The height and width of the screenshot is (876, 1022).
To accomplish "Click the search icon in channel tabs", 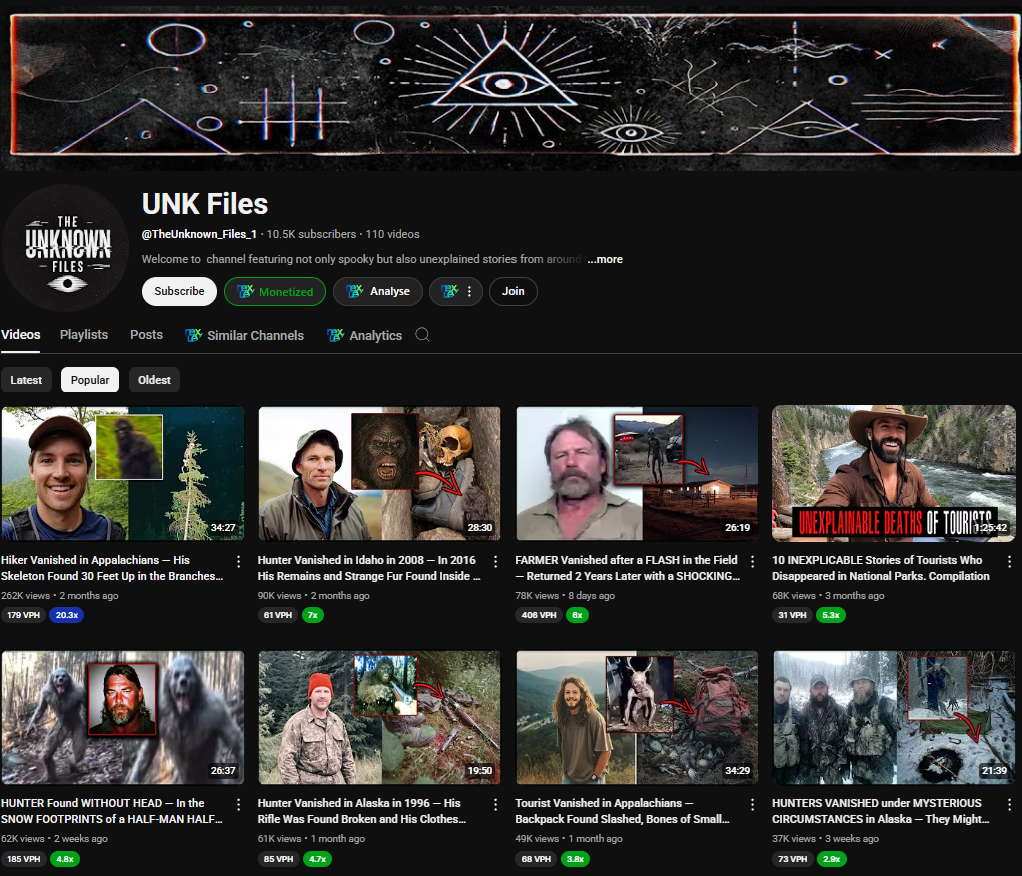I will pos(422,335).
